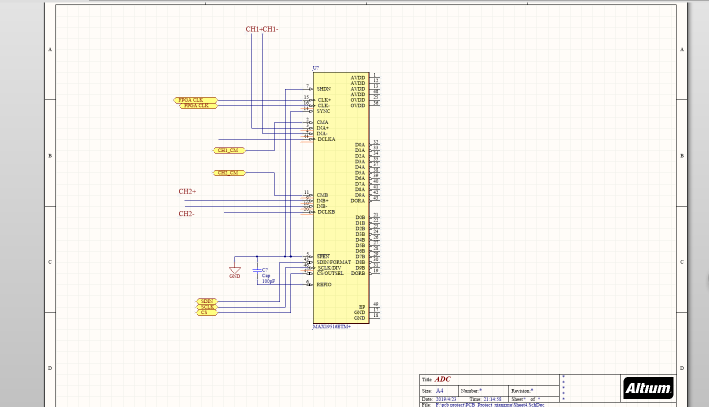This screenshot has width=709, height=407.
Task: Click the Time value 21:14:58
Action: (492, 399)
